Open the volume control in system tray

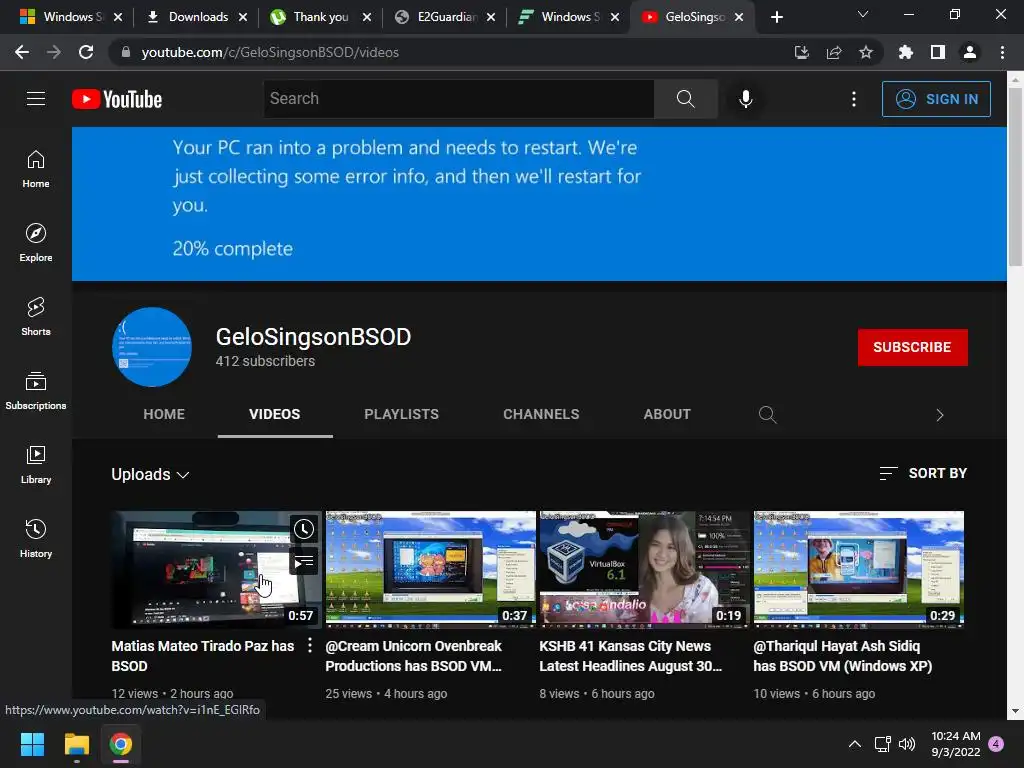click(x=907, y=744)
